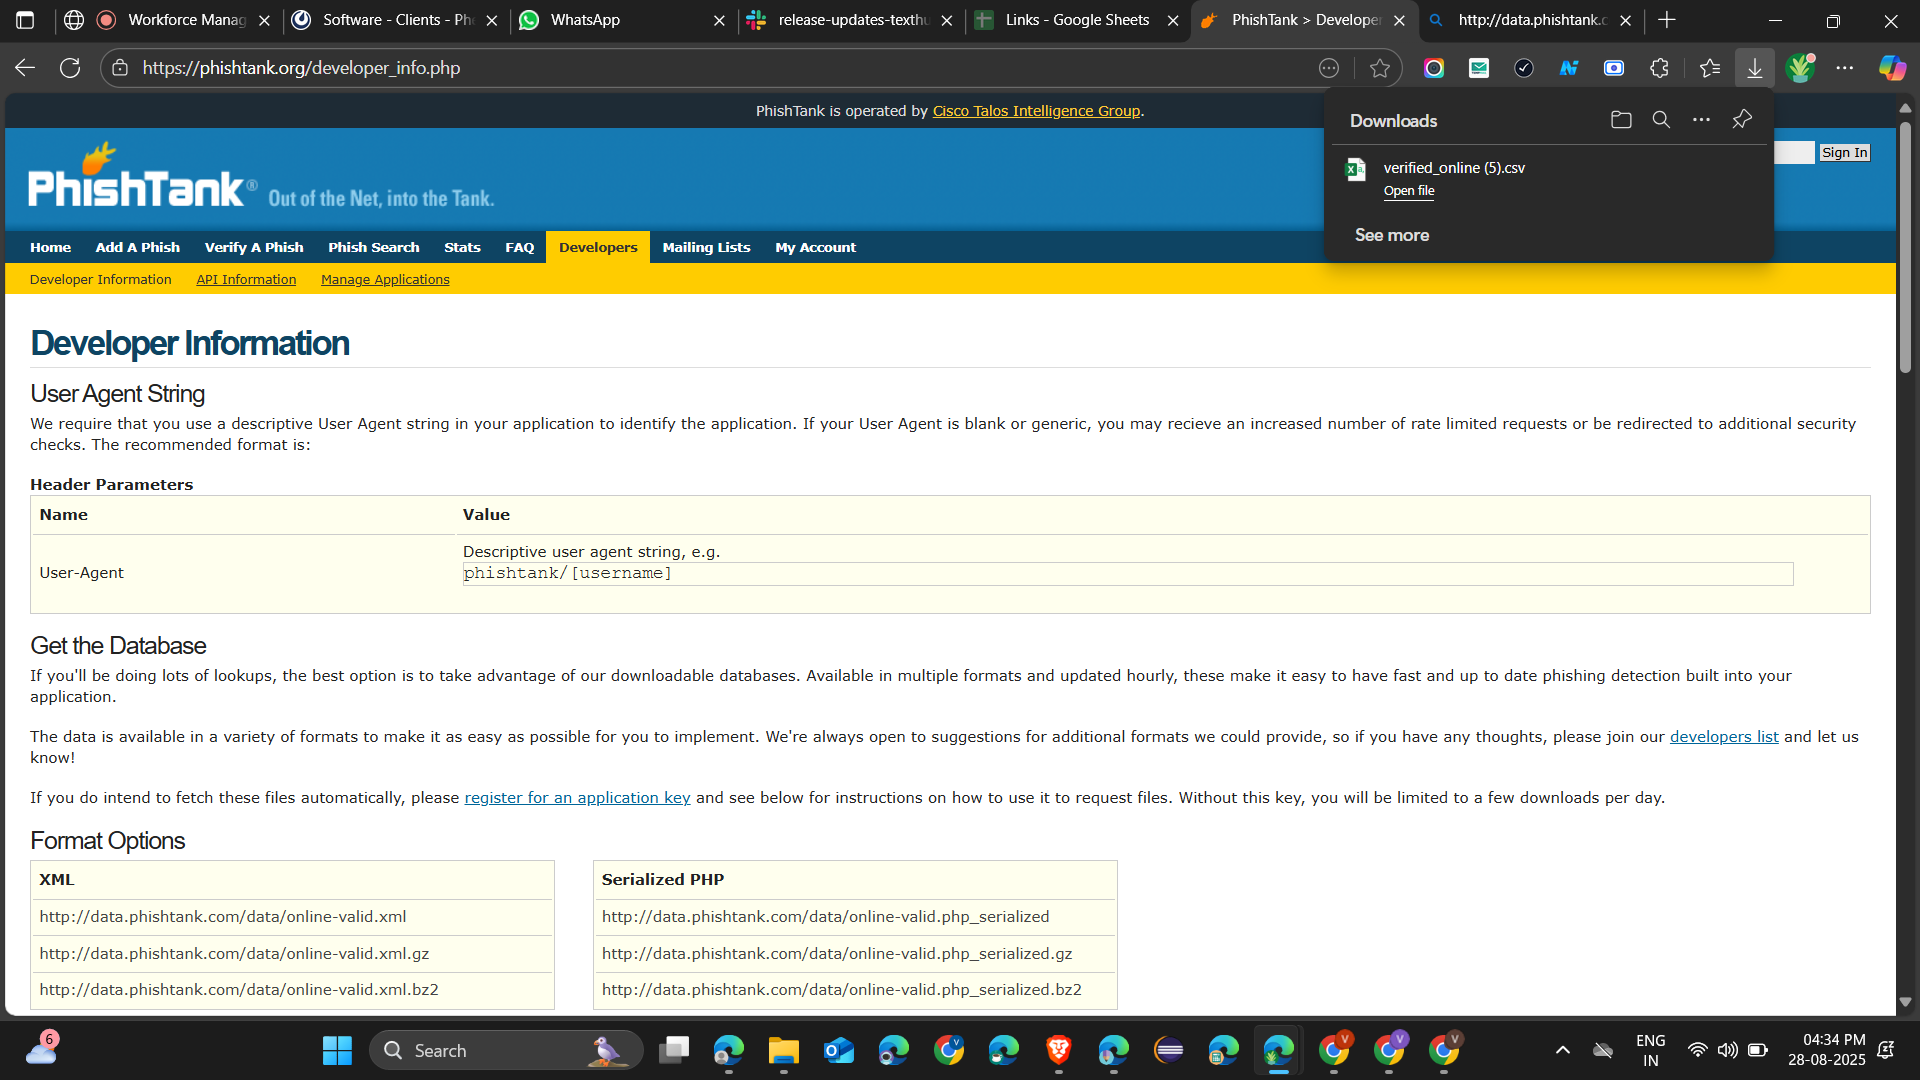1920x1080 pixels.
Task: Click the PhishTank logo
Action: (142, 175)
